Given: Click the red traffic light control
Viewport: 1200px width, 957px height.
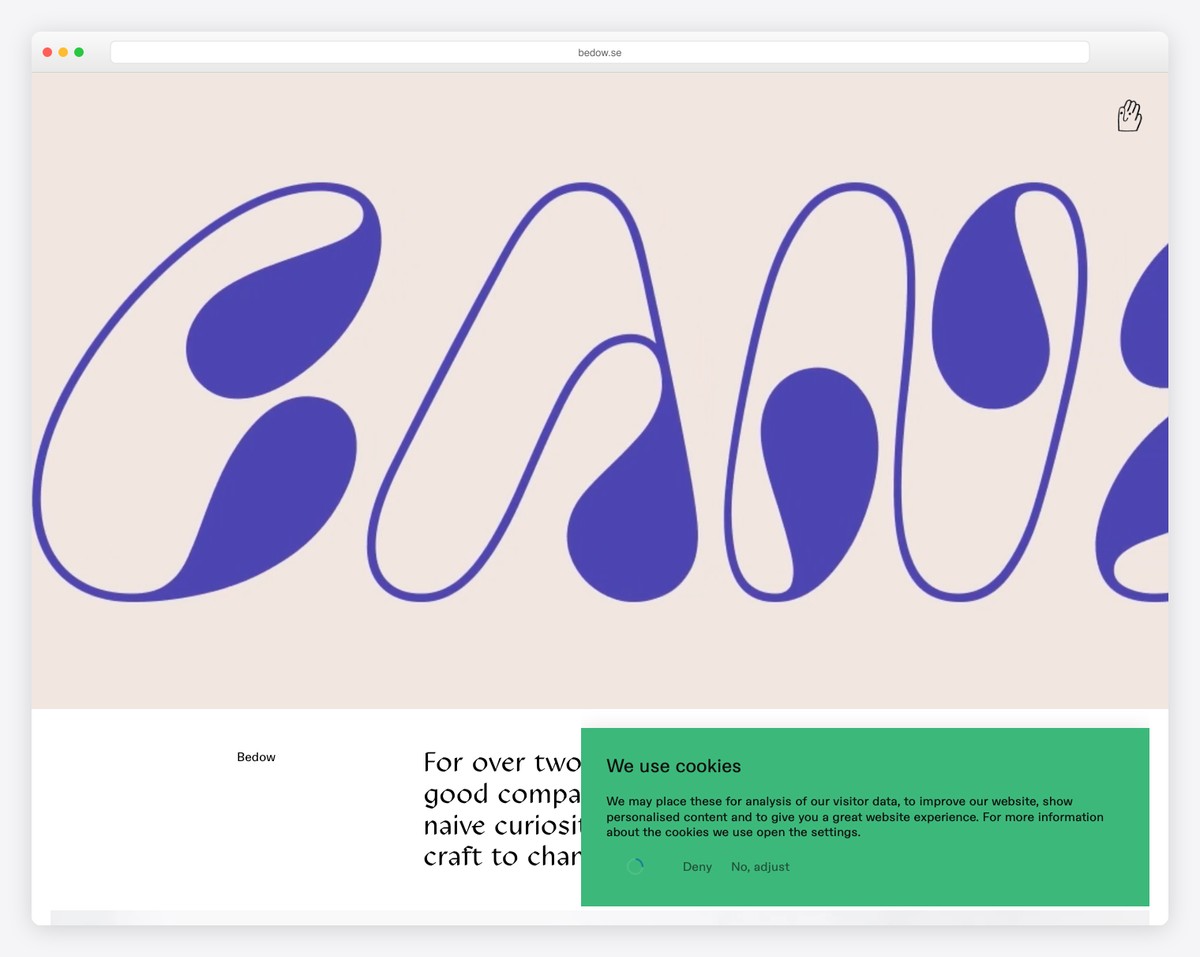Looking at the screenshot, I should [47, 51].
